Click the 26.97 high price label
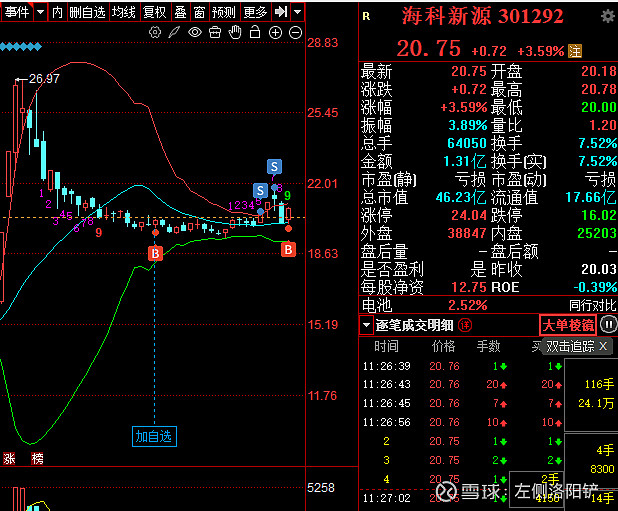Viewport: 618px width, 511px height. coord(44,79)
